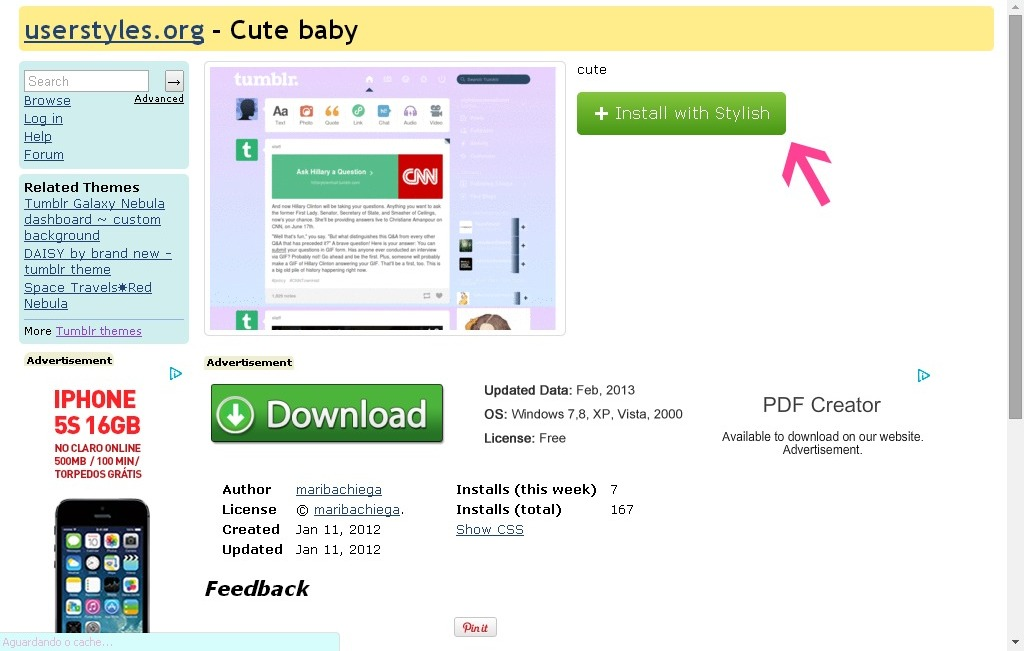1024x651 pixels.
Task: Click the iPhone picture in the ad
Action: click(x=102, y=565)
